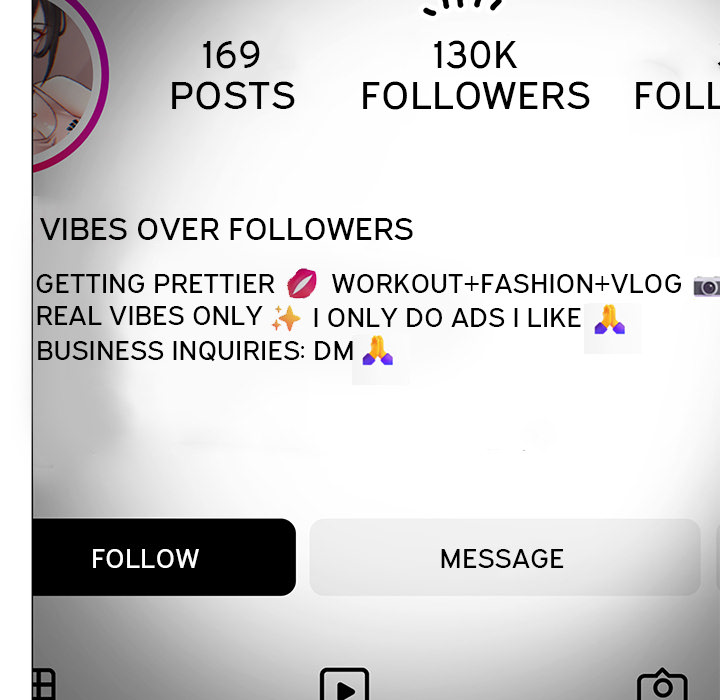The height and width of the screenshot is (700, 720).
Task: Click the praying hands emoji after DM
Action: (378, 350)
